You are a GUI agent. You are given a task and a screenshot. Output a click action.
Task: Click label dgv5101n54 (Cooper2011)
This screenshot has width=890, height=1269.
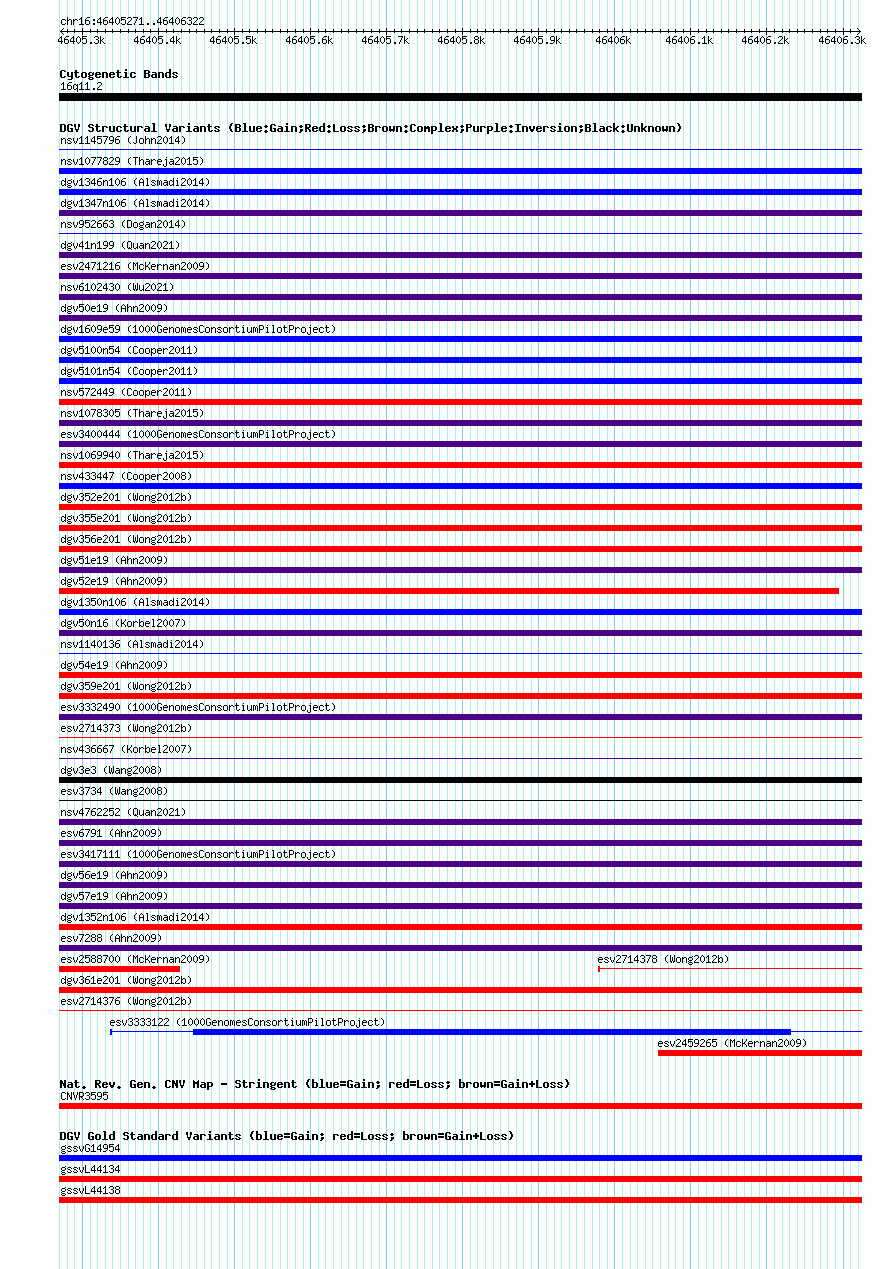(129, 371)
